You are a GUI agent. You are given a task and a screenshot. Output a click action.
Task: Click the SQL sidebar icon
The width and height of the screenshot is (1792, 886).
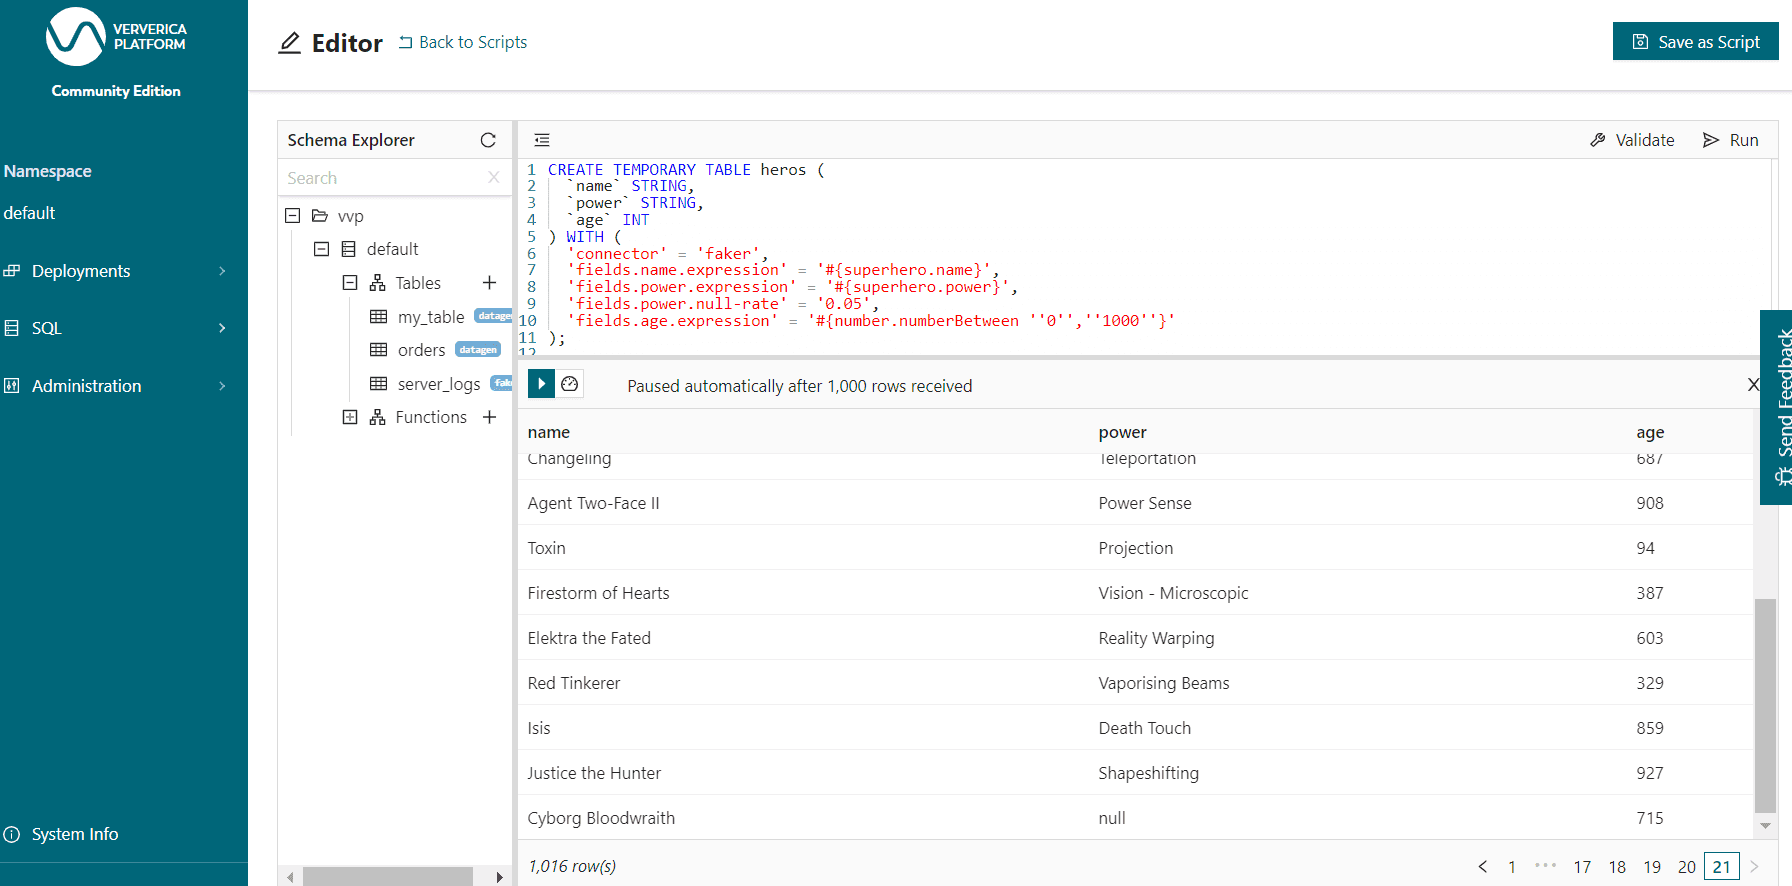(12, 328)
